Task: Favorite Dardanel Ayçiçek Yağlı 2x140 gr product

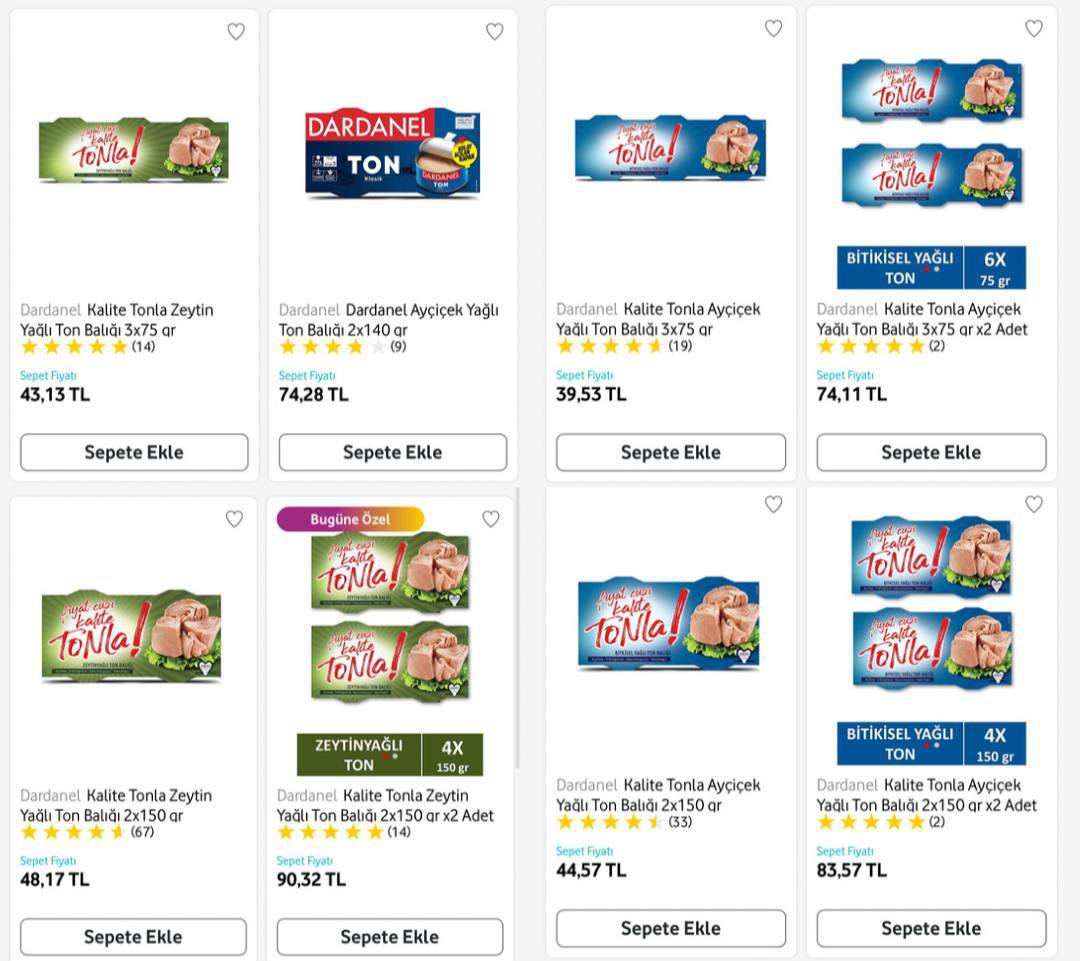Action: [x=495, y=32]
